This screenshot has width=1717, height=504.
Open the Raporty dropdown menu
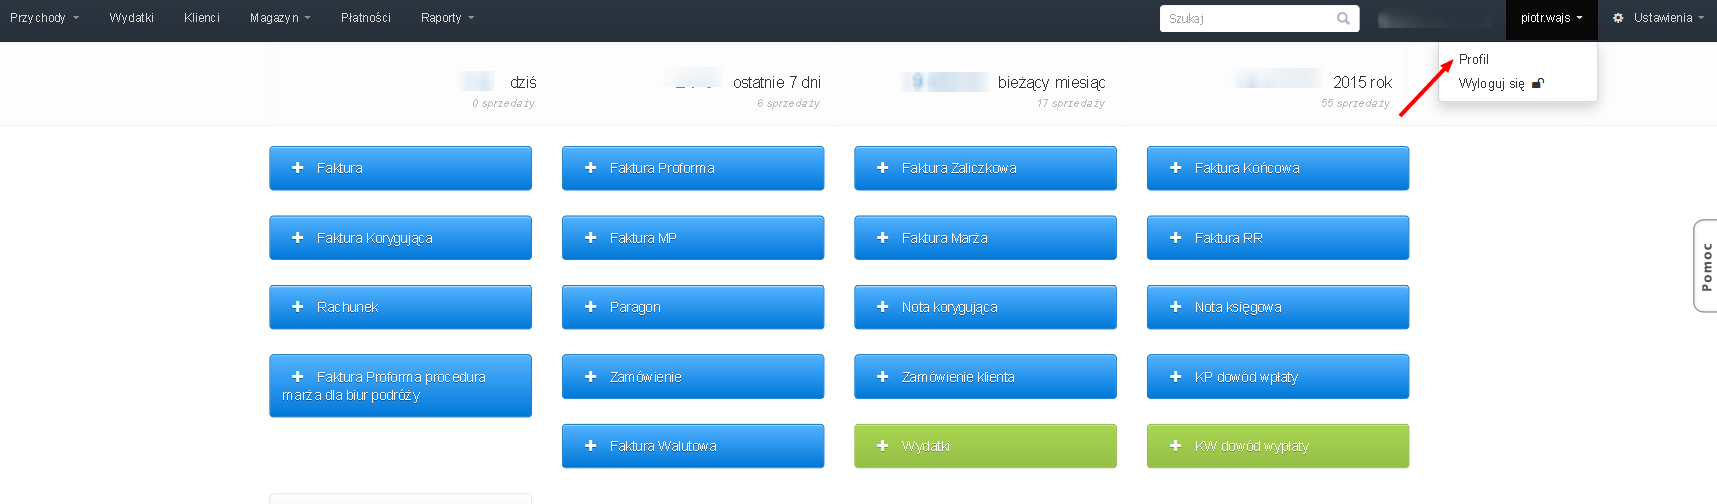click(447, 18)
